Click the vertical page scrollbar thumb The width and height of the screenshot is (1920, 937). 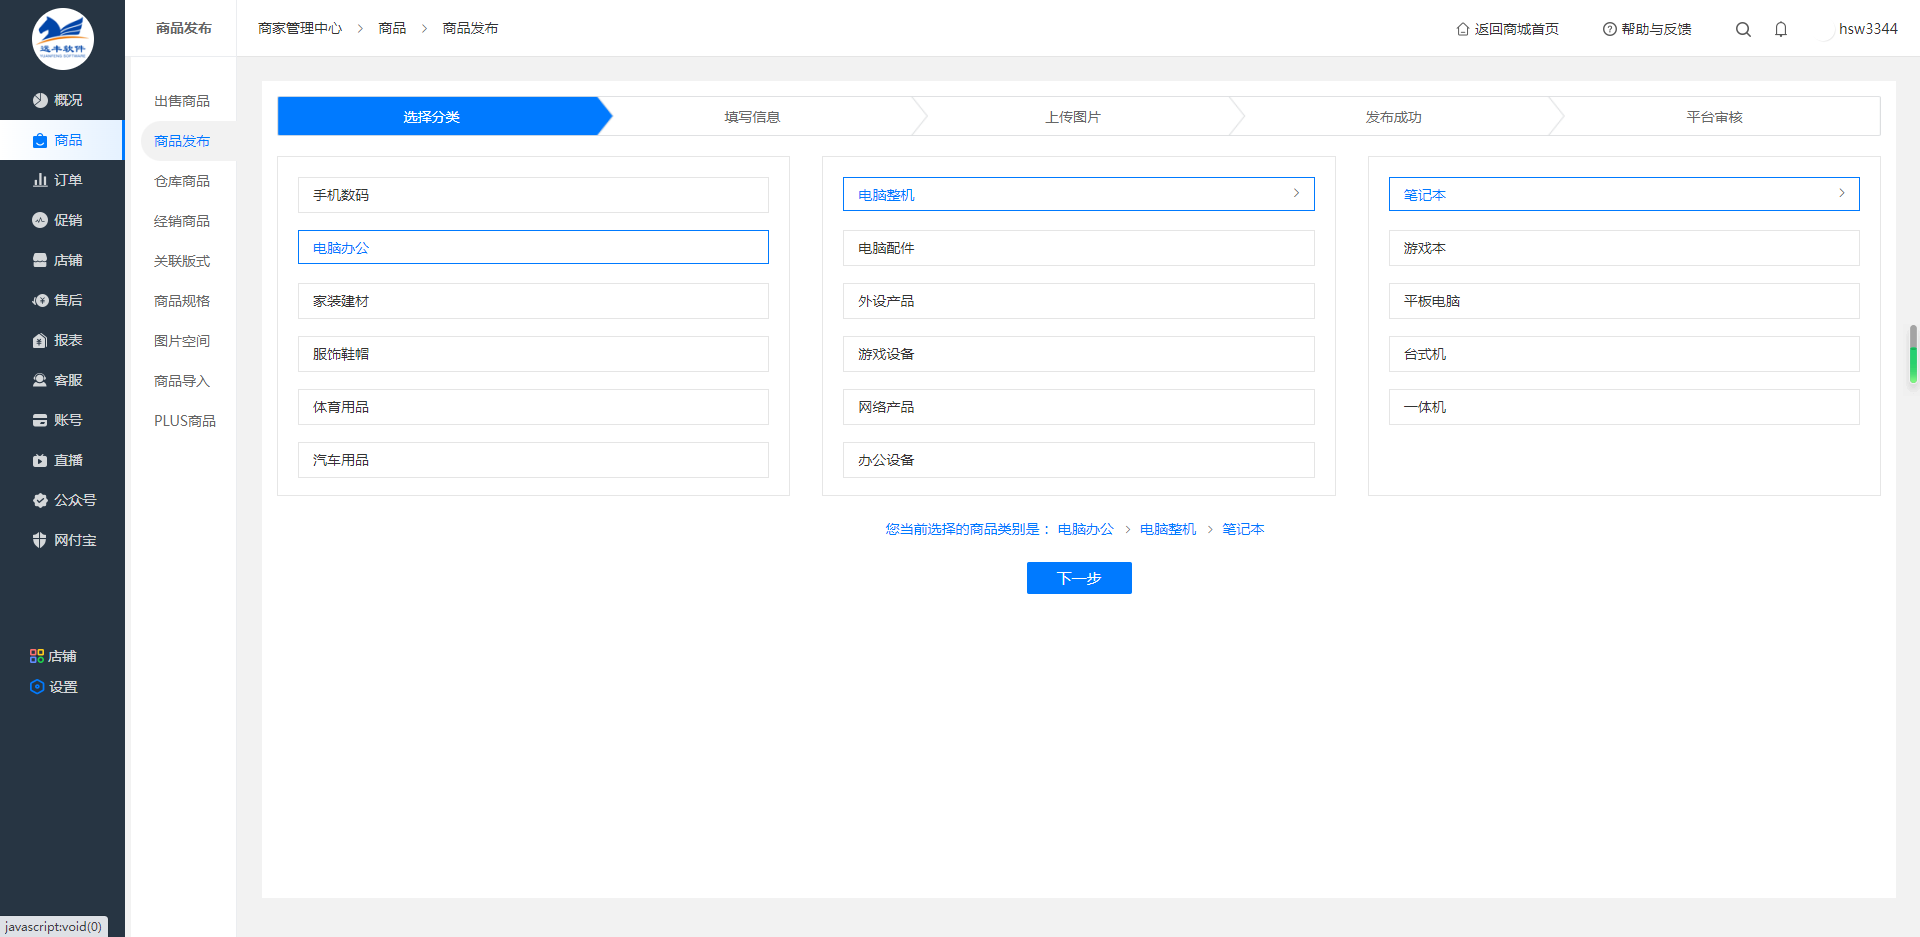coord(1913,354)
